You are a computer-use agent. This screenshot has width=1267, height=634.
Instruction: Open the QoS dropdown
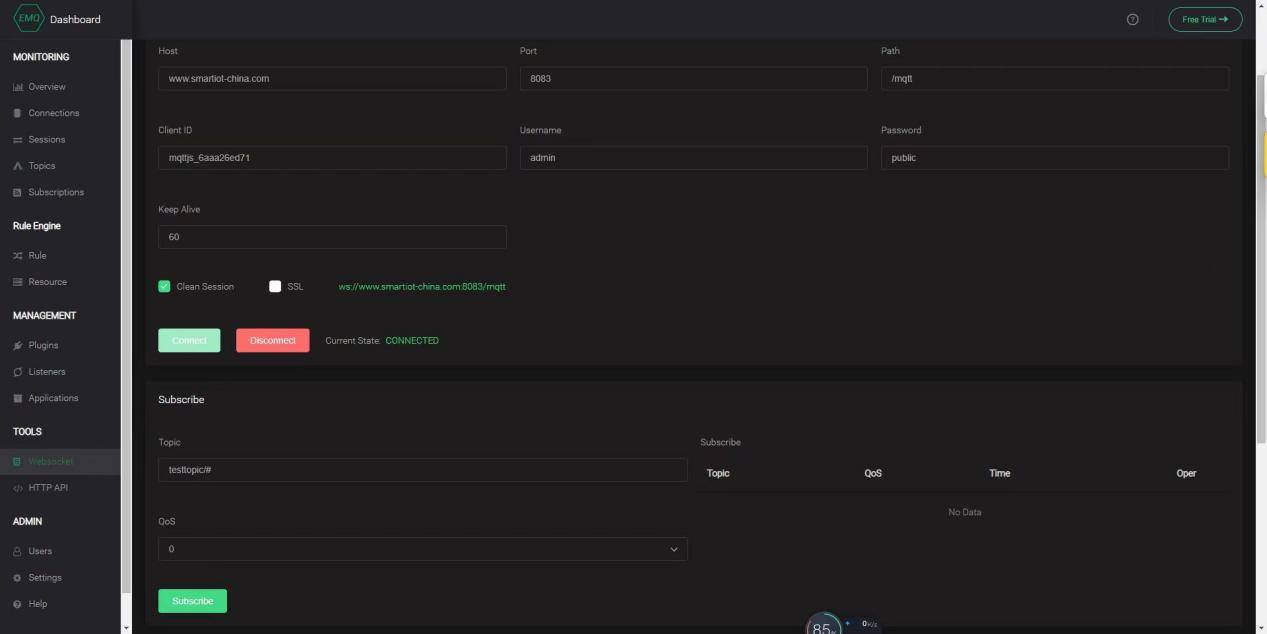[x=422, y=549]
